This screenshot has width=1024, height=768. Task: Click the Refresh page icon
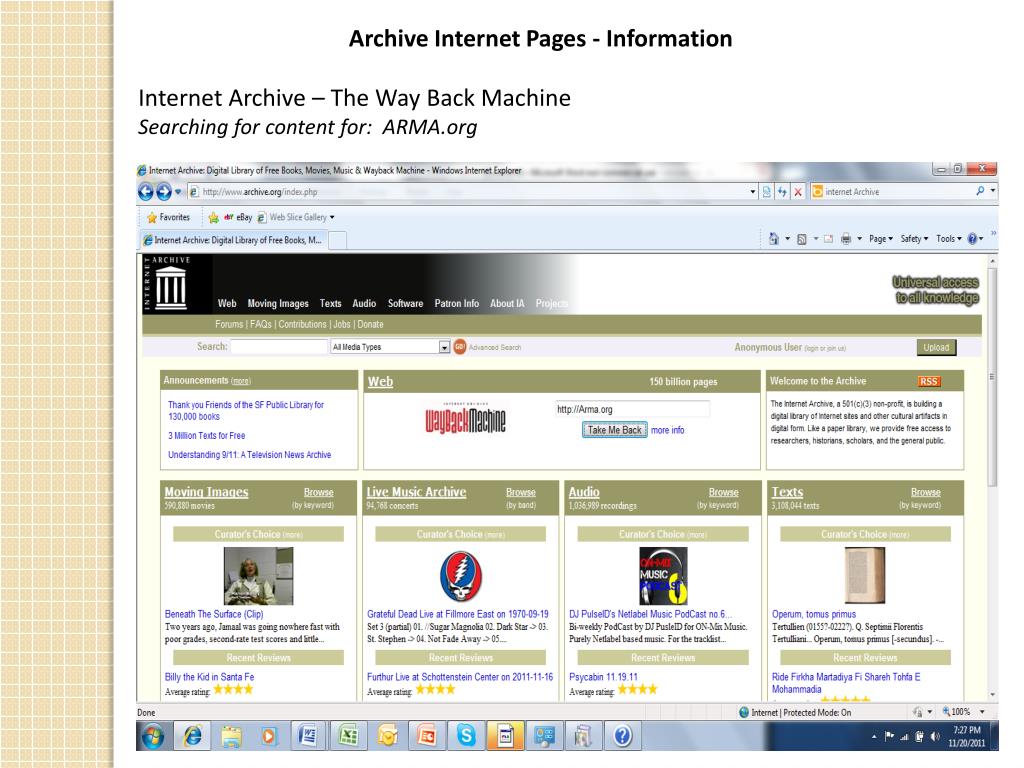tap(782, 192)
